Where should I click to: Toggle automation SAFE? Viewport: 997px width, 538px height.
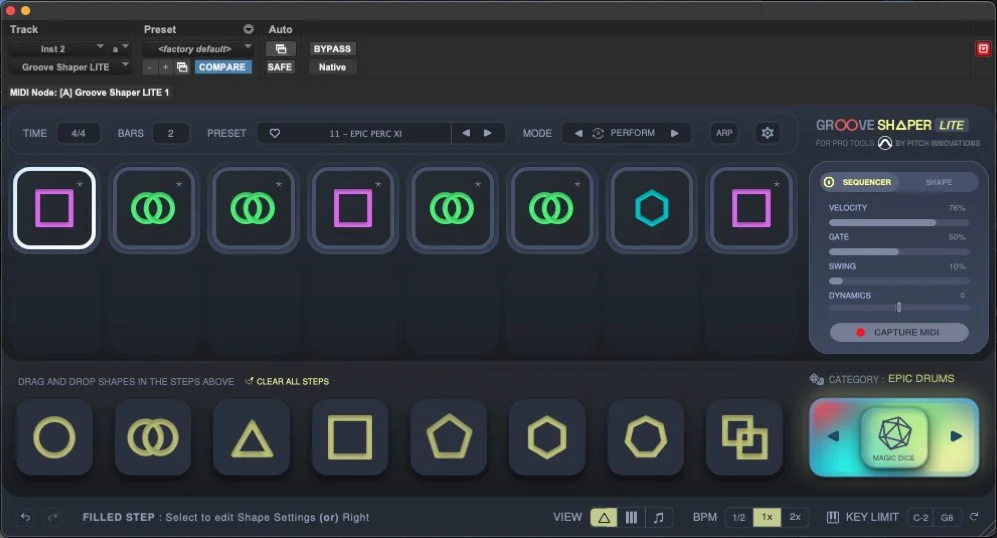point(280,67)
